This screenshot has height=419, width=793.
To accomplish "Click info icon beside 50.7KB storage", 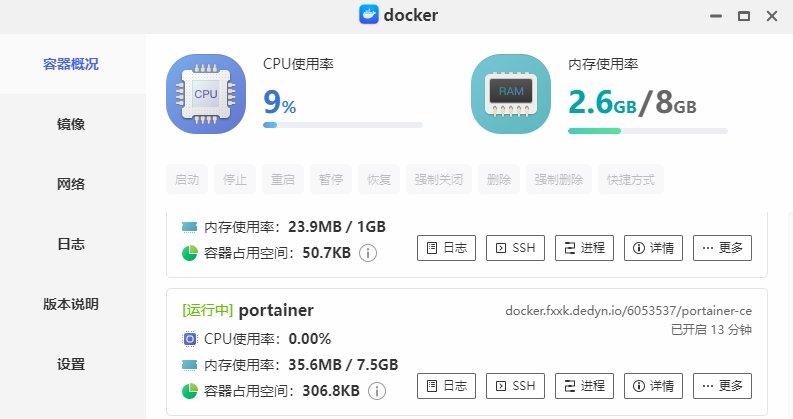I will tap(368, 253).
